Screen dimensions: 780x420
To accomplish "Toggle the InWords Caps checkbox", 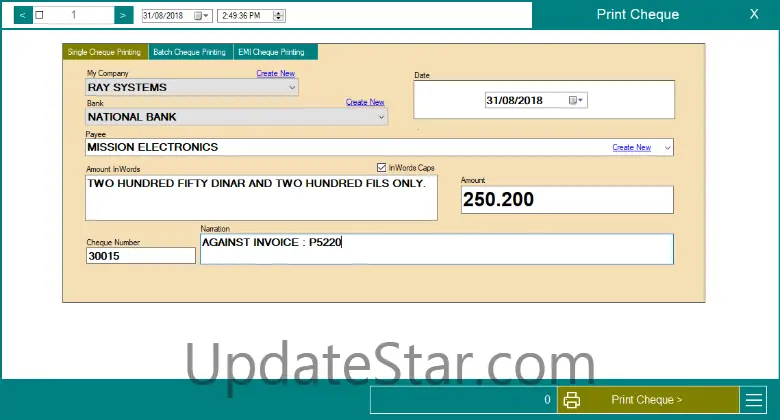I will [x=382, y=168].
